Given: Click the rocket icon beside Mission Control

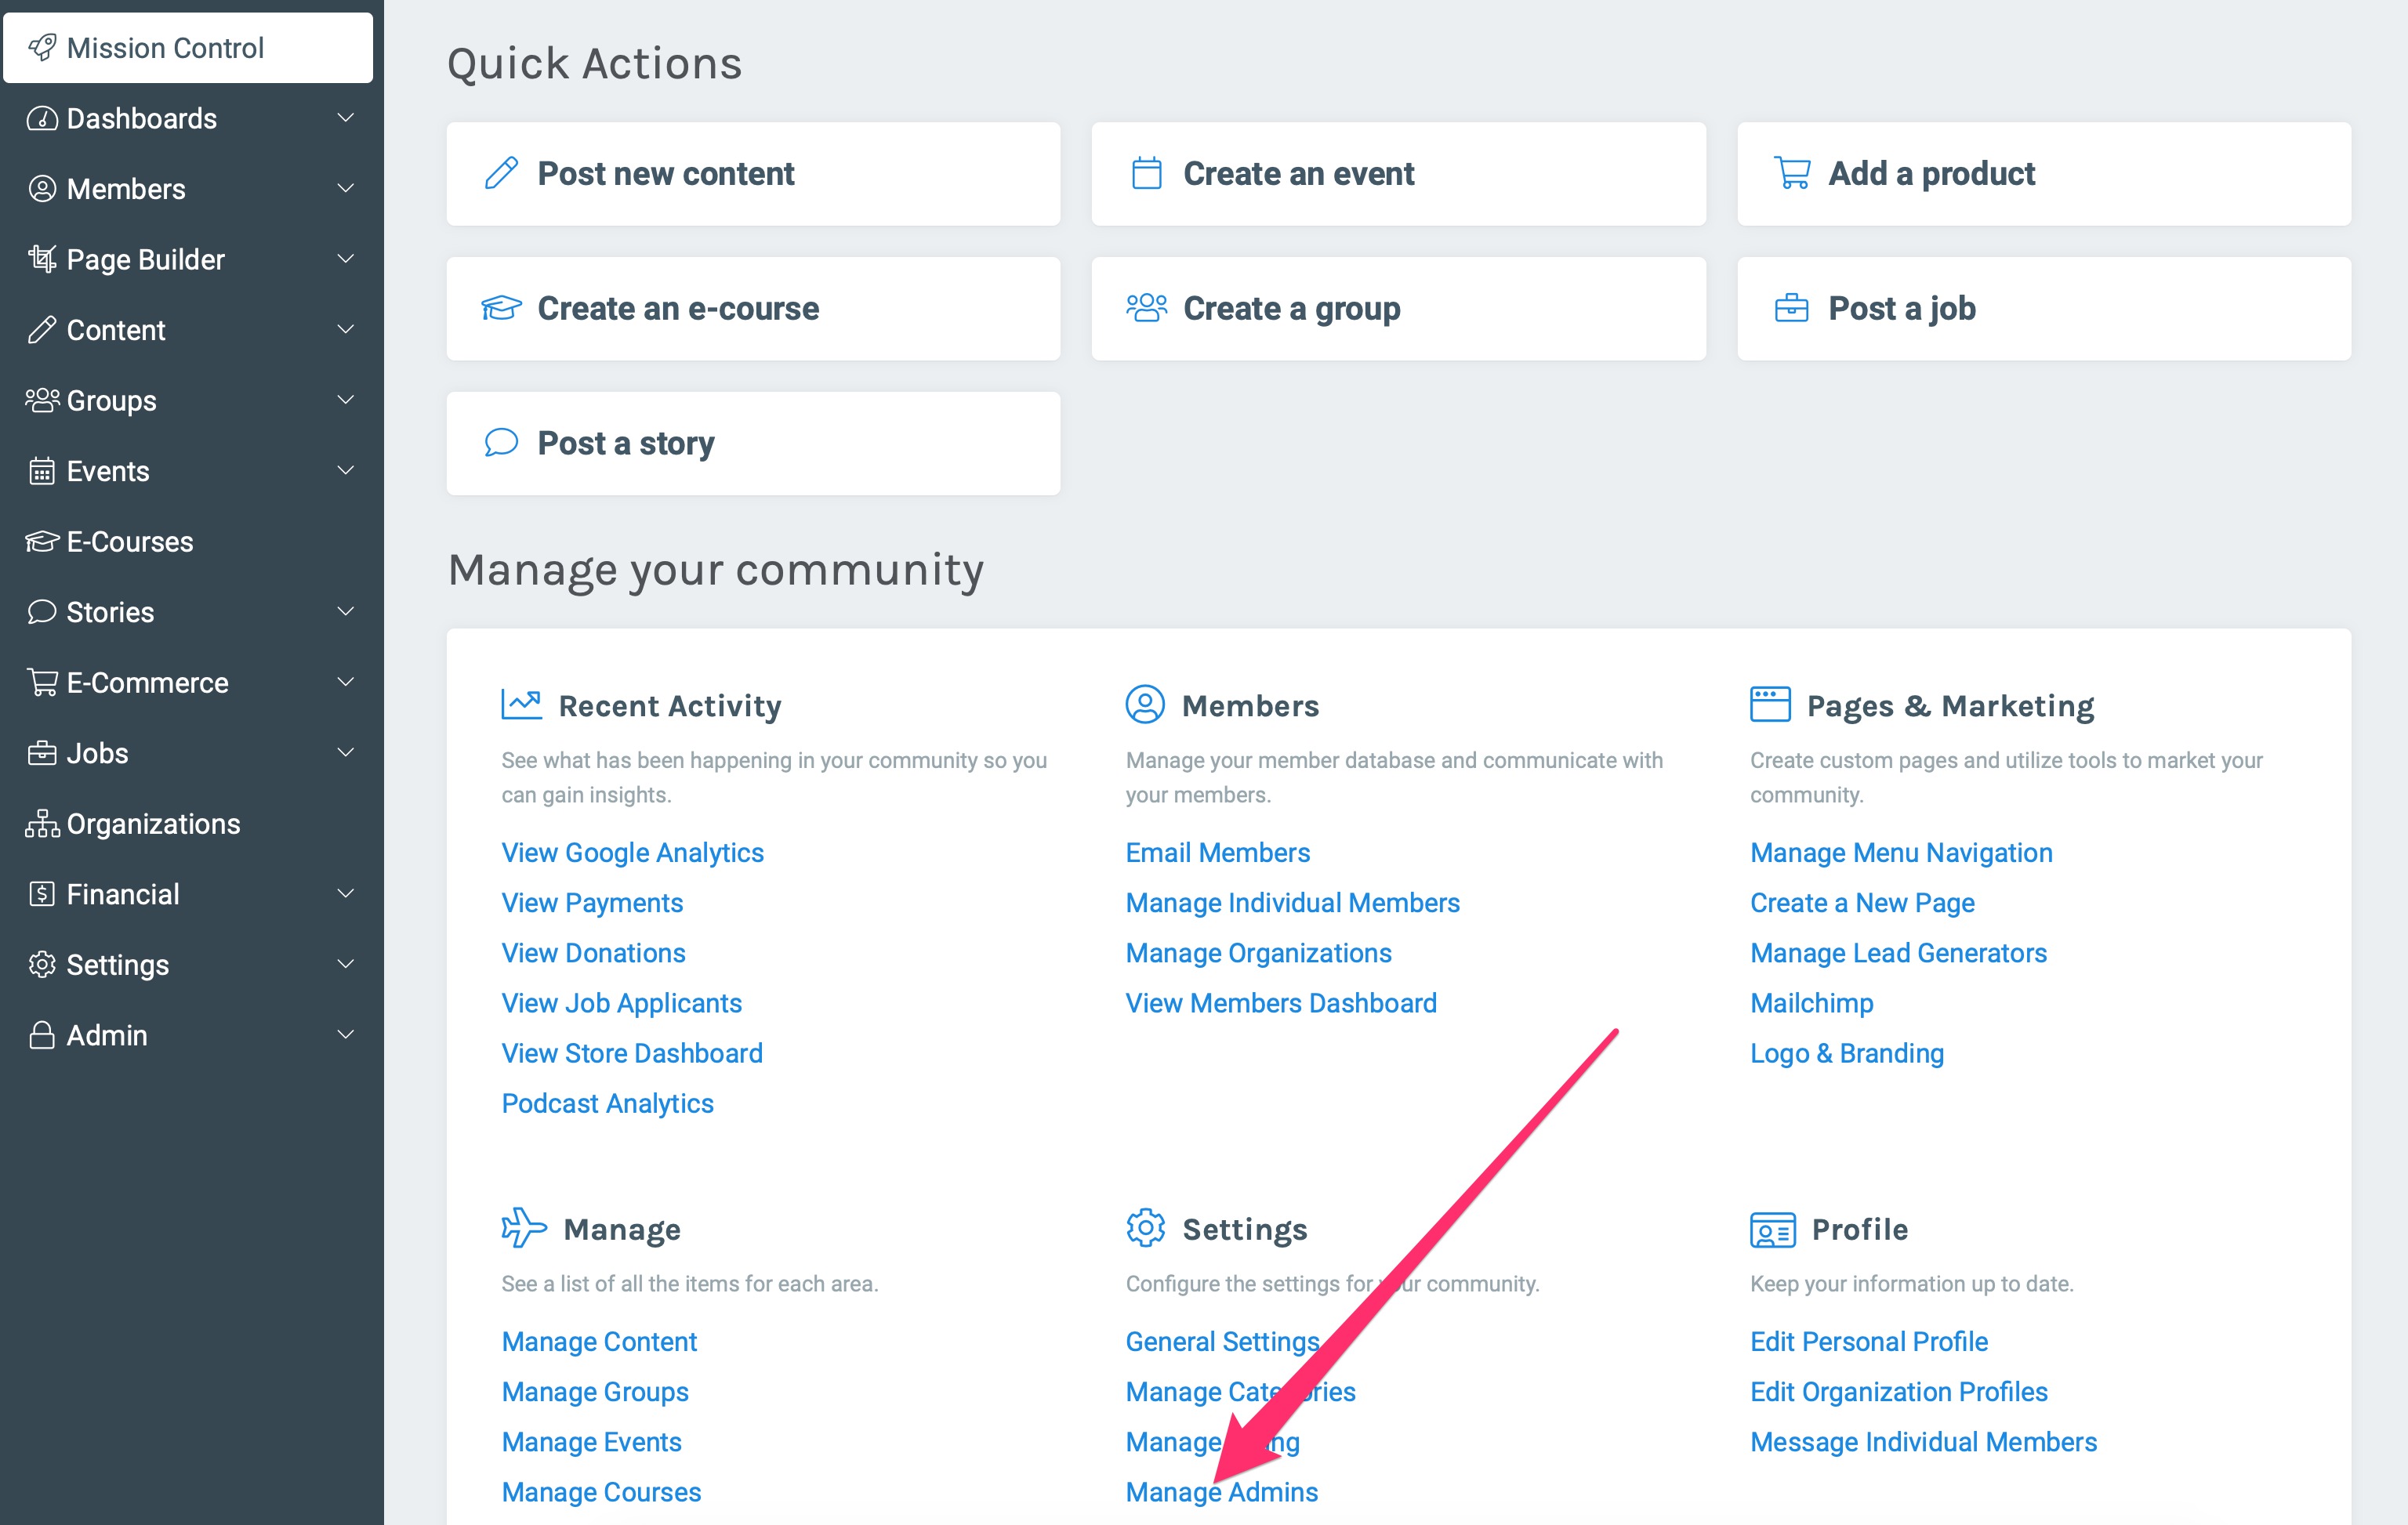Looking at the screenshot, I should (42, 47).
